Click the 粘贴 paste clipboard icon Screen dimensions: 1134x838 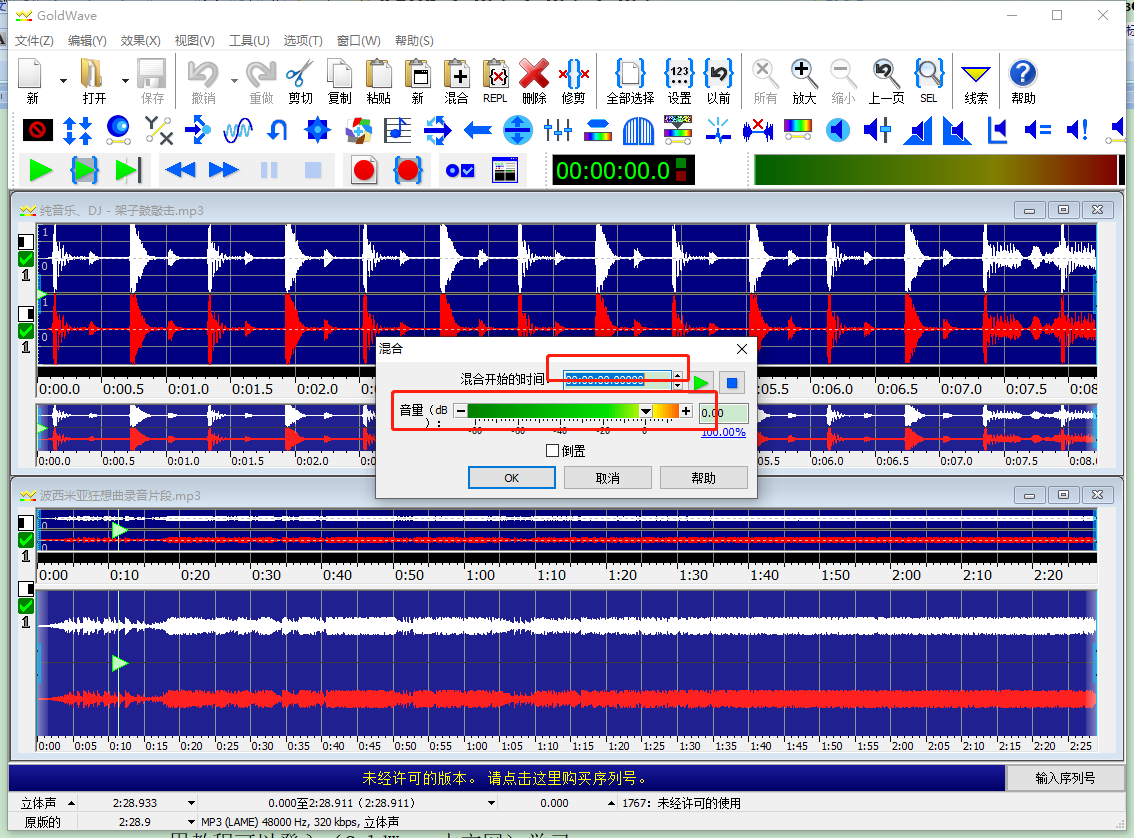(x=378, y=74)
